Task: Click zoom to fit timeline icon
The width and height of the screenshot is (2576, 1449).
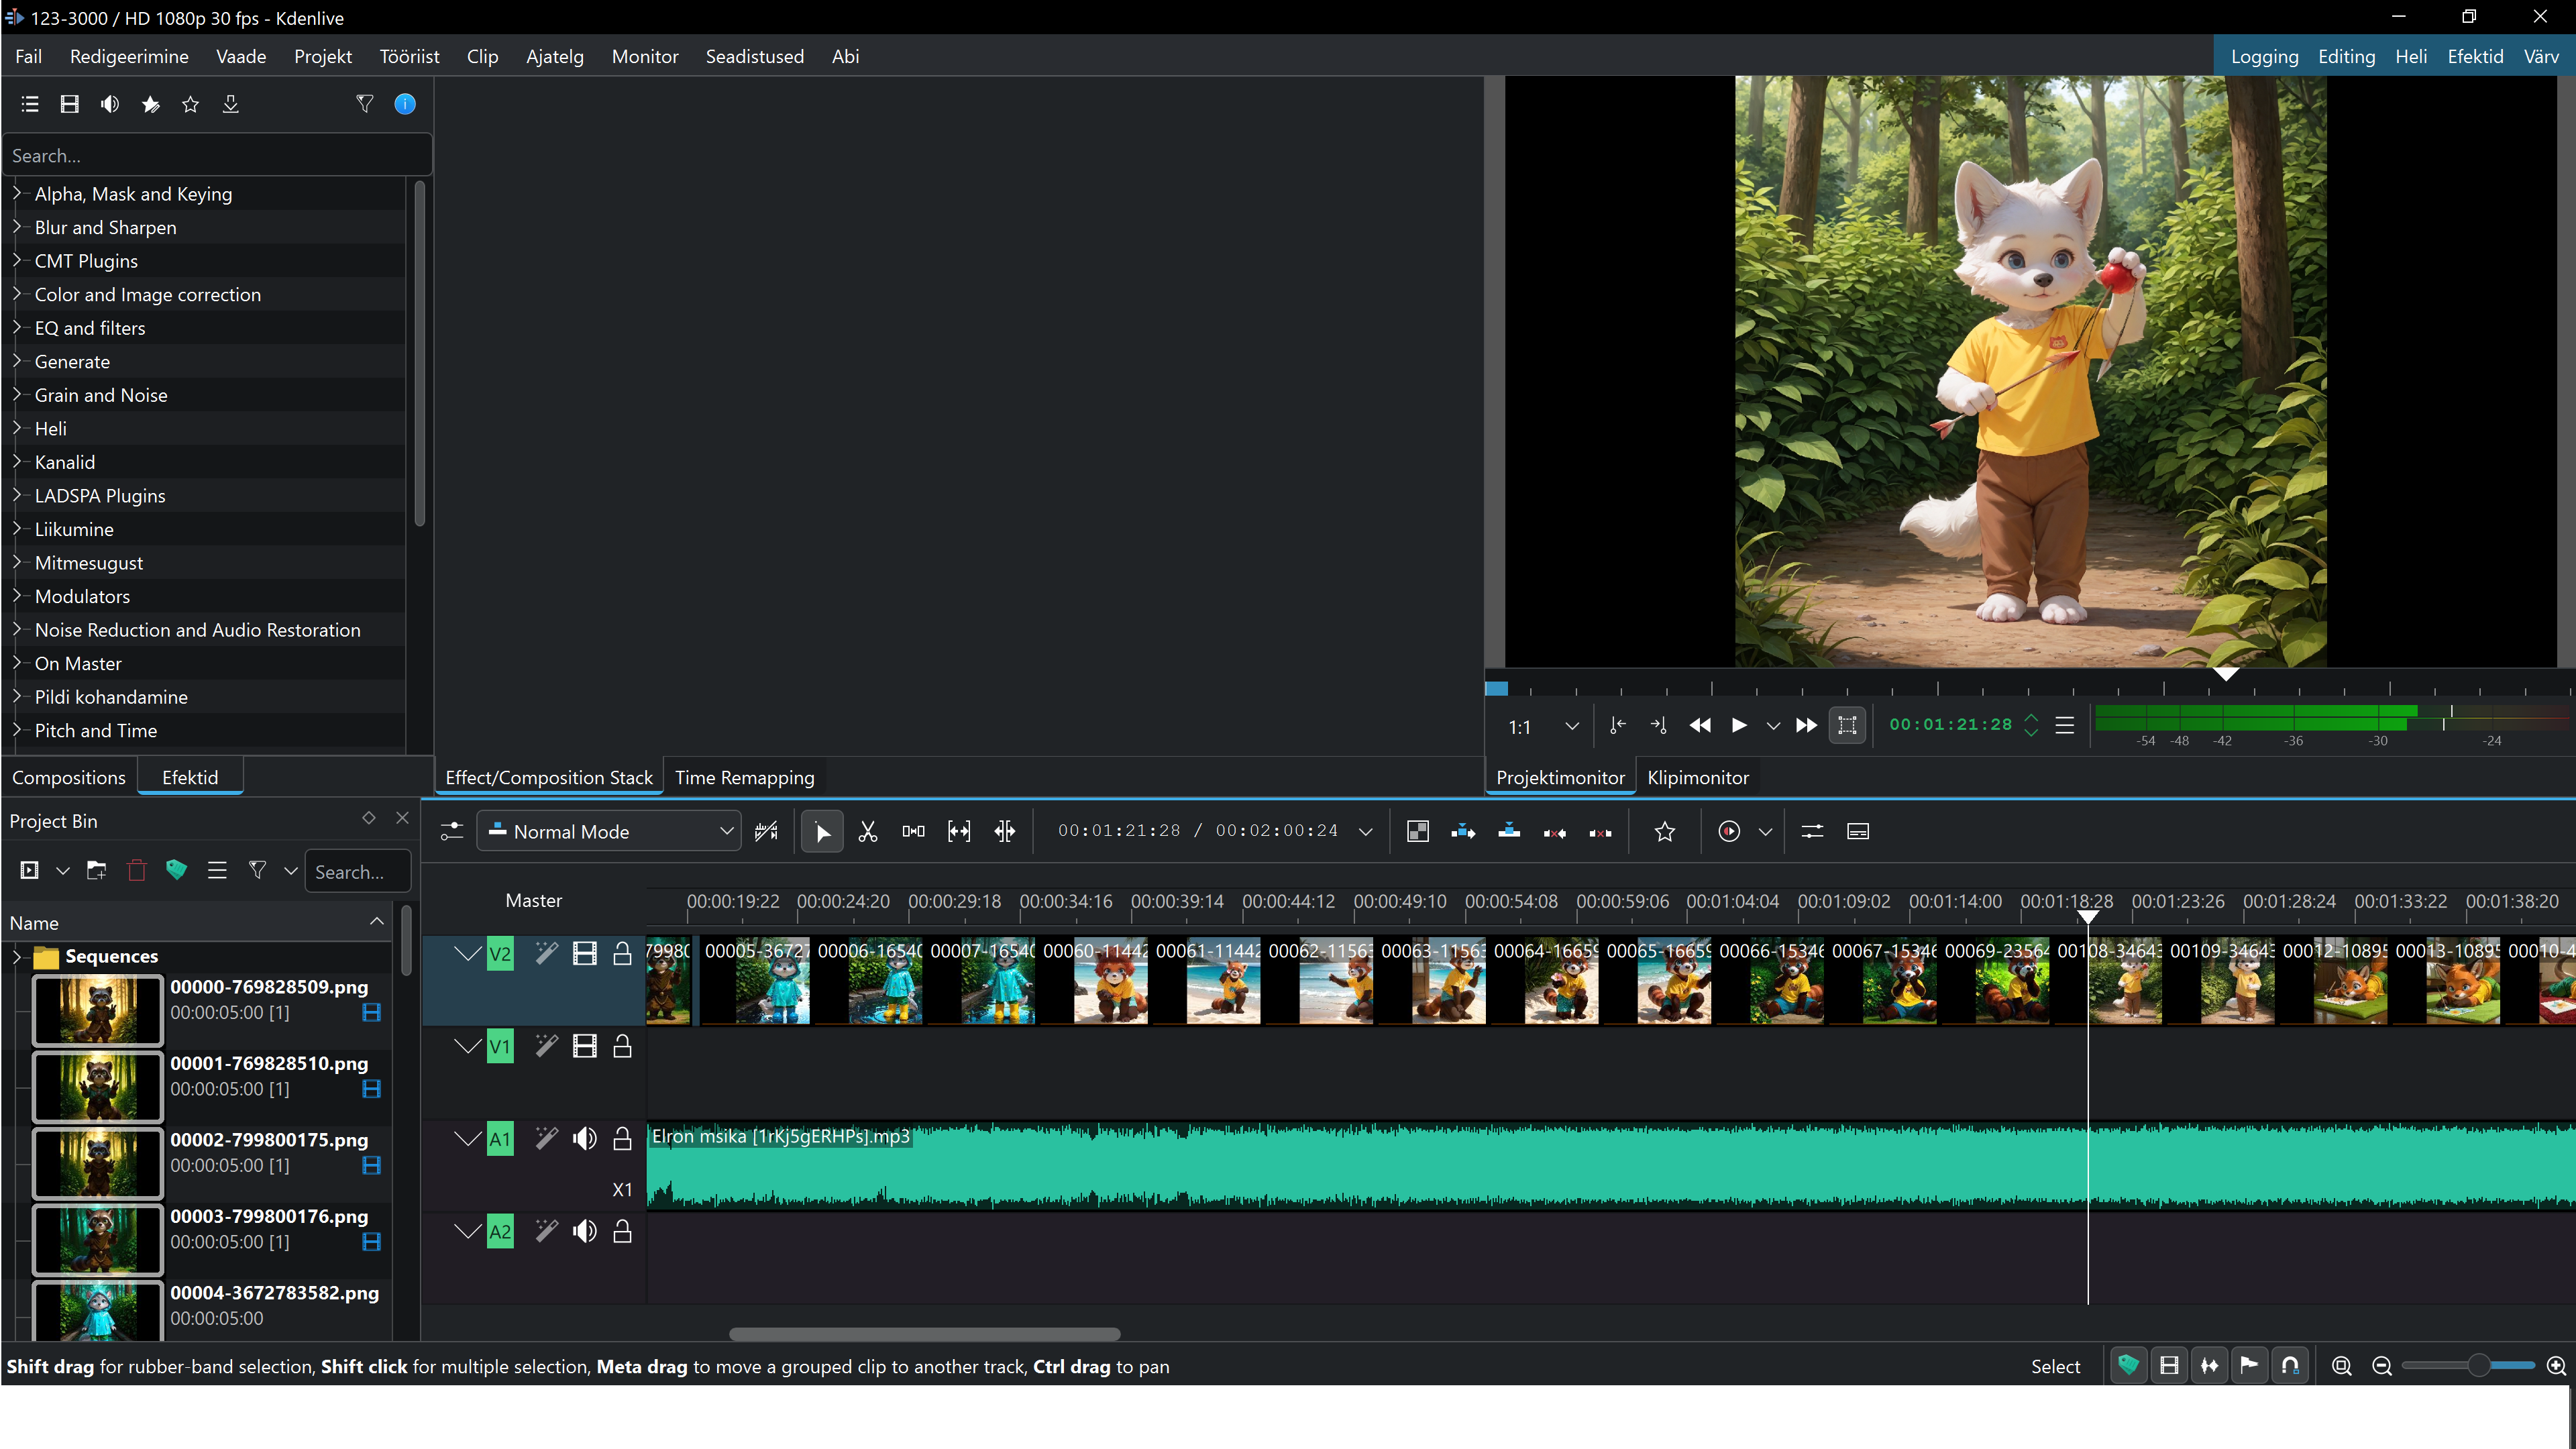Action: click(2341, 1366)
